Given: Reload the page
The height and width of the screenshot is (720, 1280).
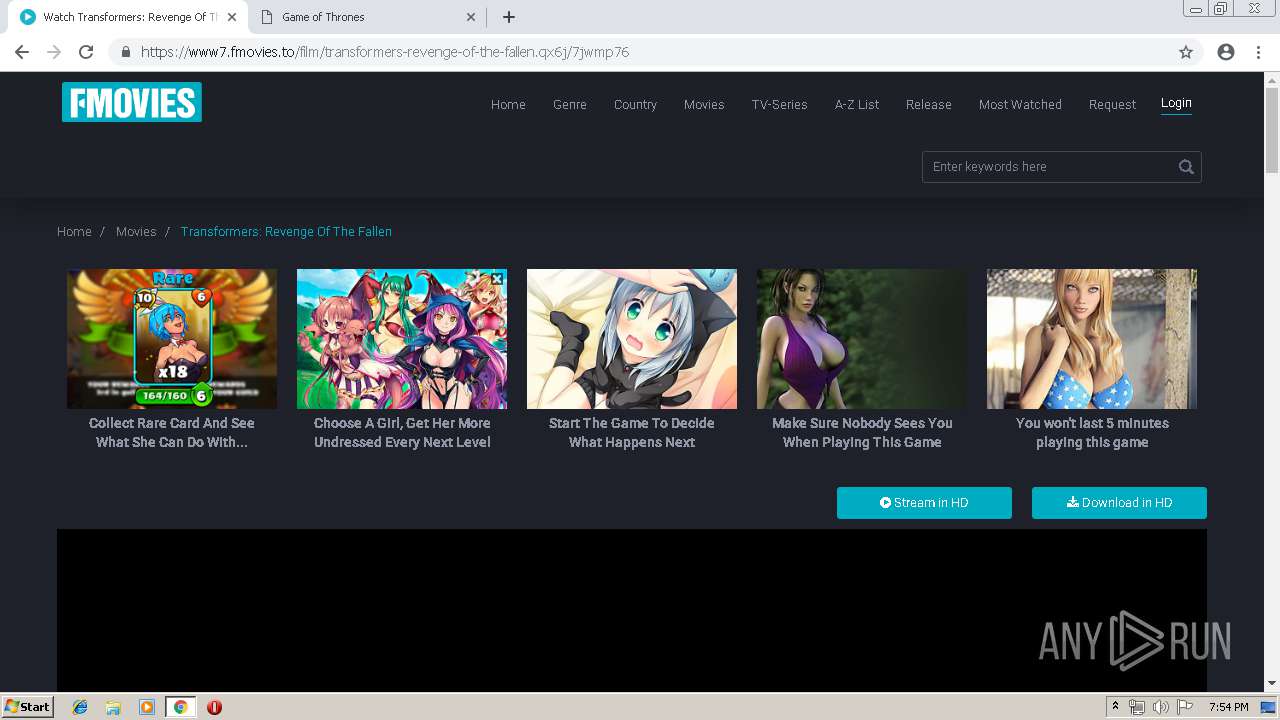Looking at the screenshot, I should tap(86, 52).
